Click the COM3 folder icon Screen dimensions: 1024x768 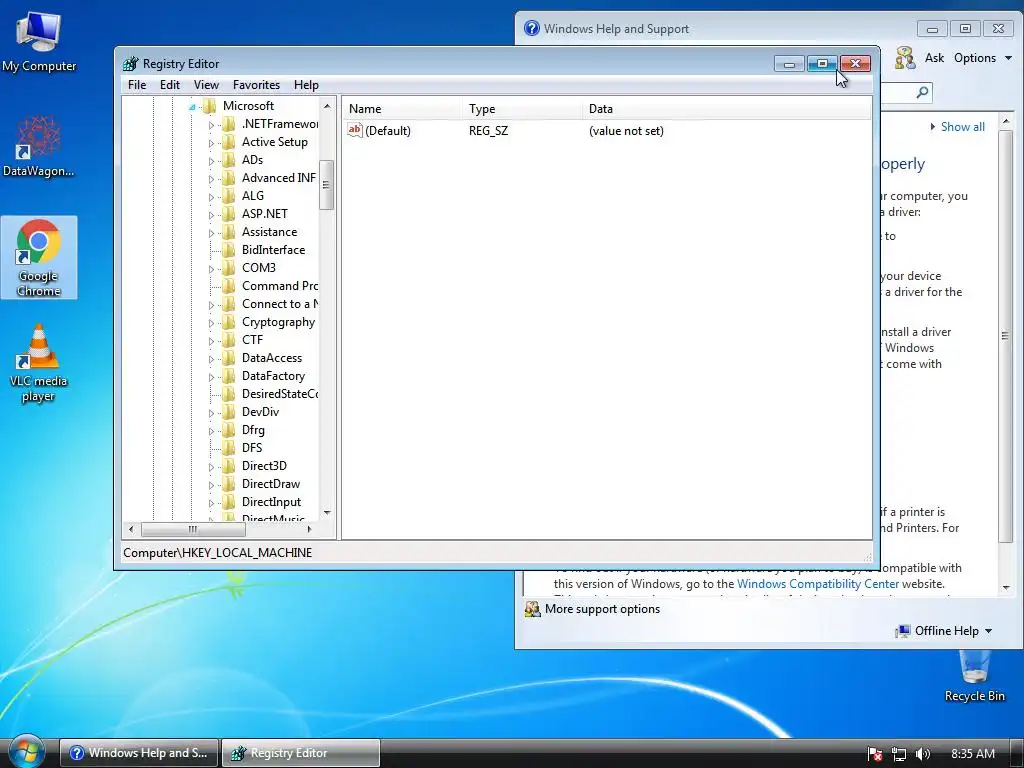coord(229,268)
